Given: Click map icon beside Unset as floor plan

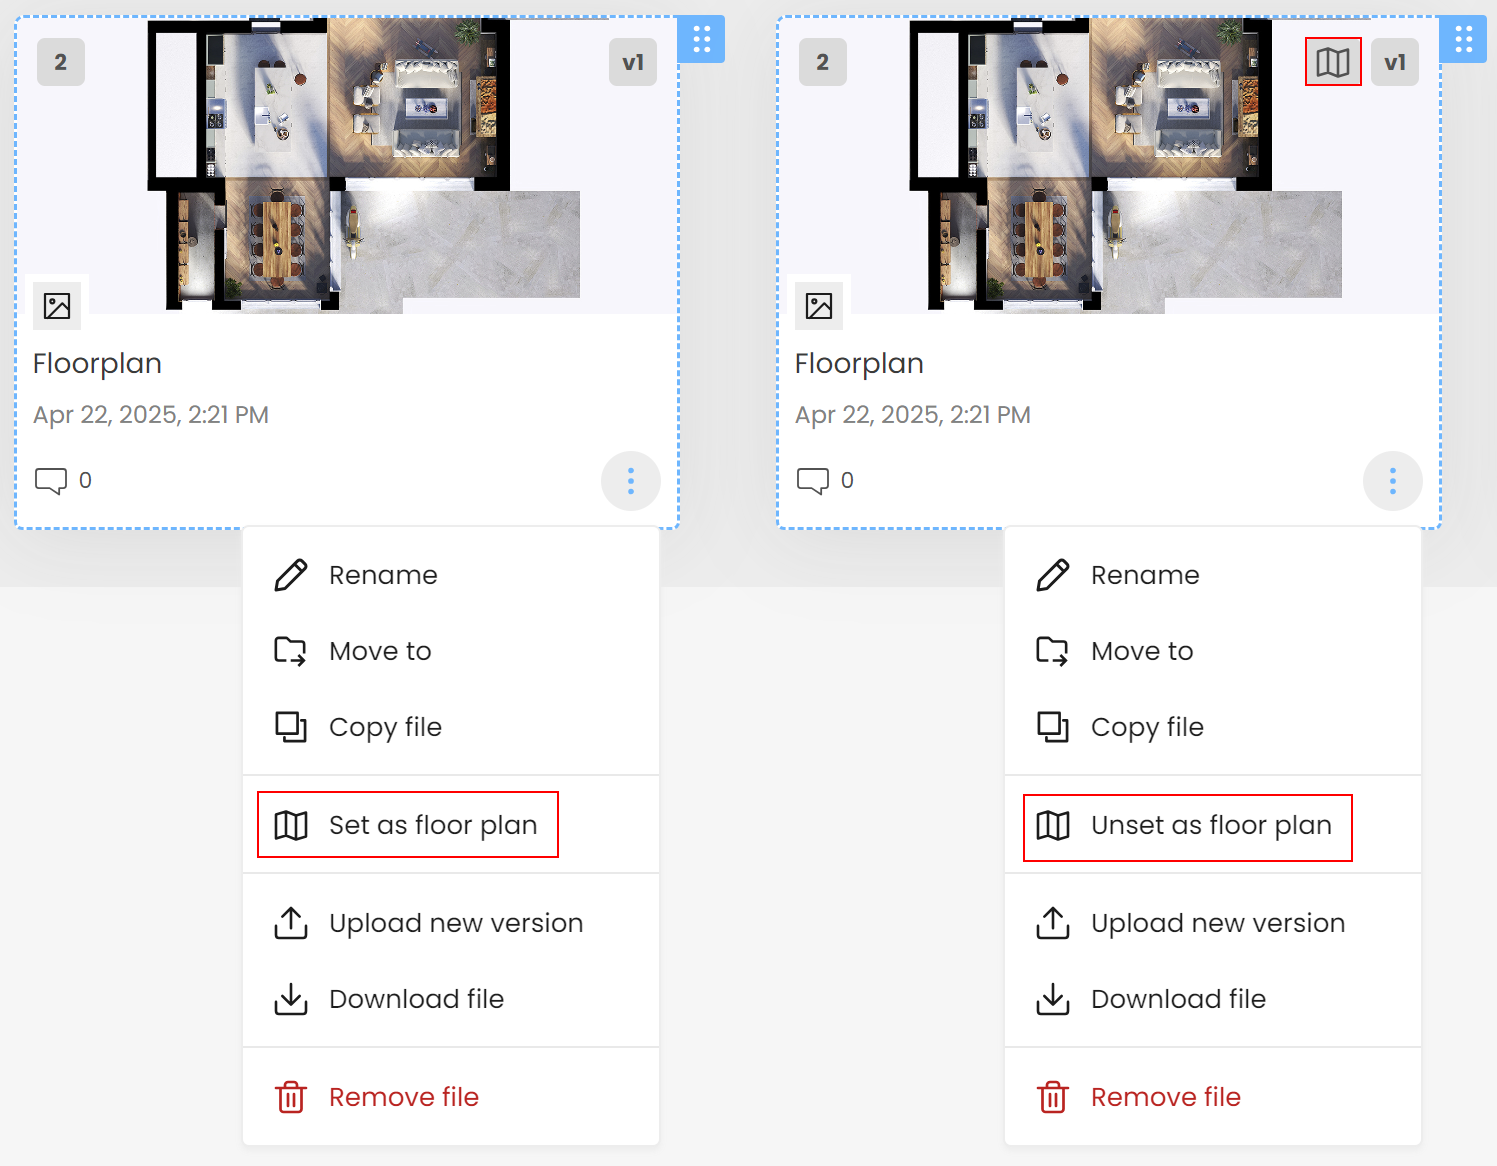Looking at the screenshot, I should (x=1053, y=825).
